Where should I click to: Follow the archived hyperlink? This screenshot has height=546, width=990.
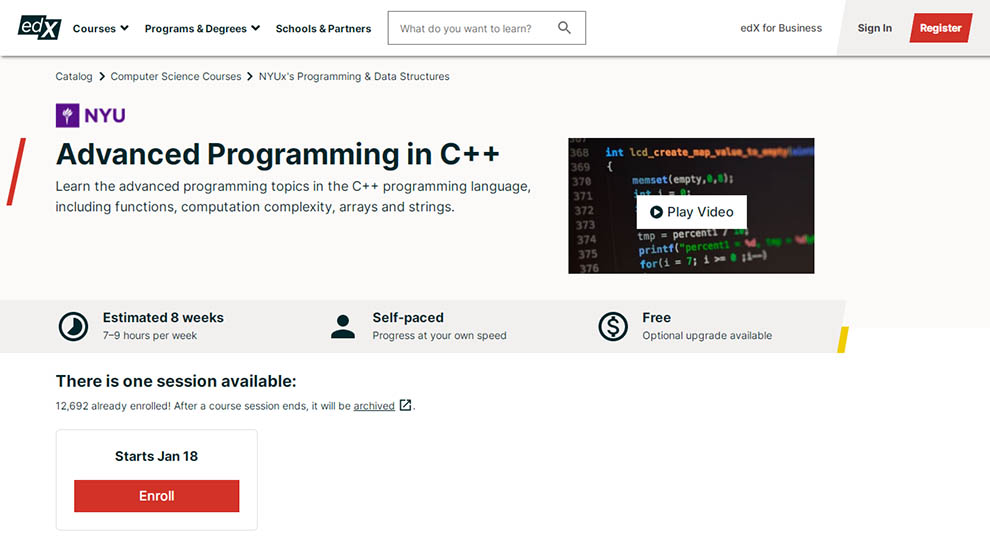(x=374, y=406)
